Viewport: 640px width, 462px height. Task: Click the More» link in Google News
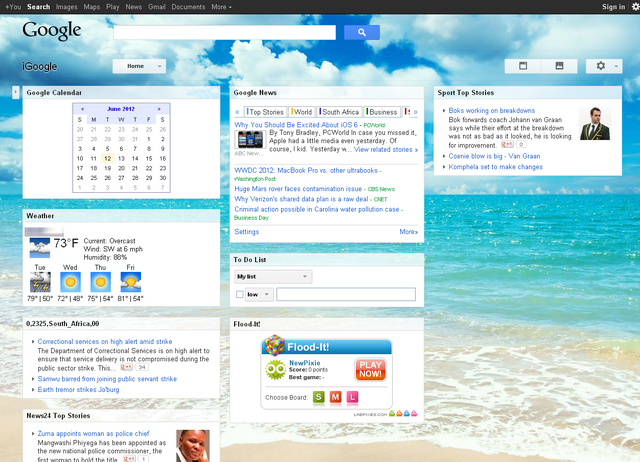click(409, 232)
